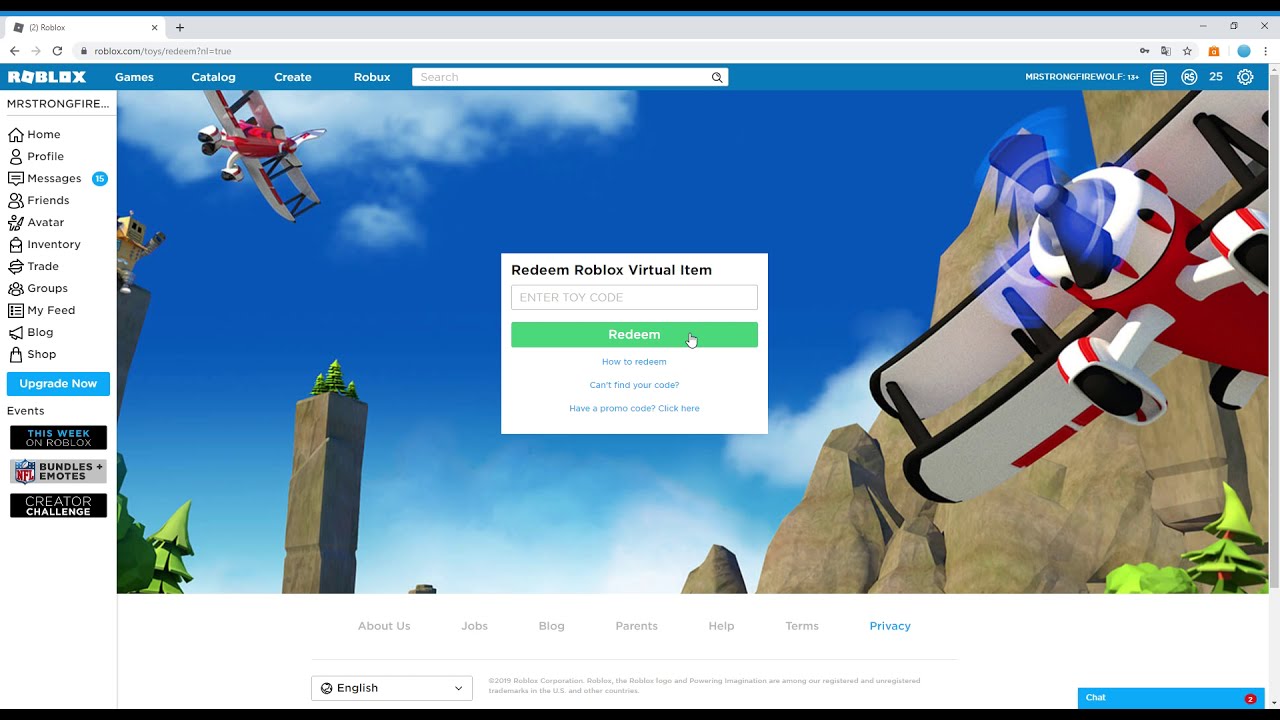
Task: Open the Chat bar
Action: tap(1171, 698)
